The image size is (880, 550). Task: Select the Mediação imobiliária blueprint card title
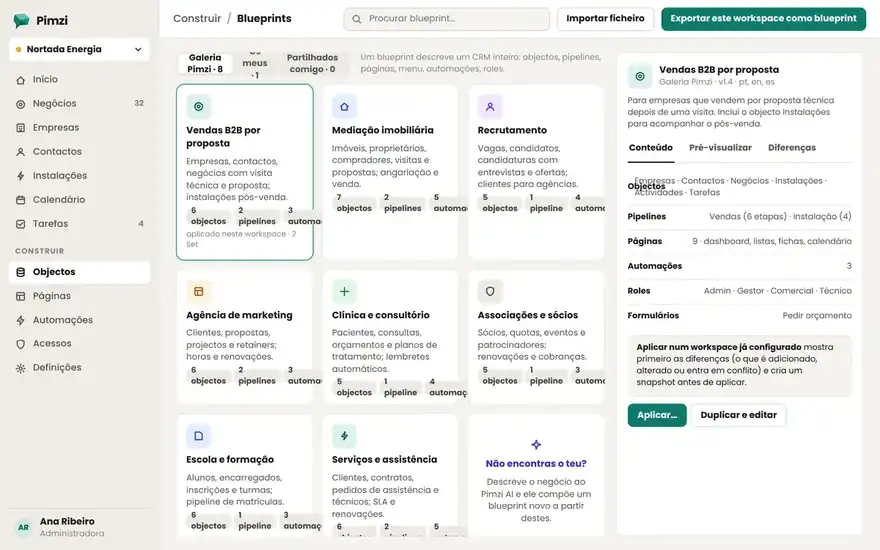(x=383, y=130)
